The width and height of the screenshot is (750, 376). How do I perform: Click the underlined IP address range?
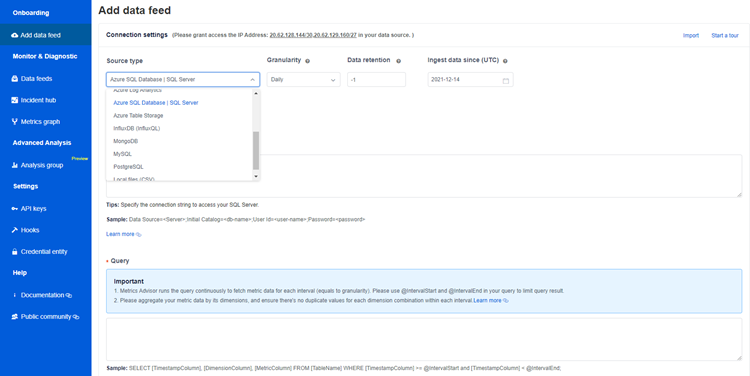coord(313,35)
